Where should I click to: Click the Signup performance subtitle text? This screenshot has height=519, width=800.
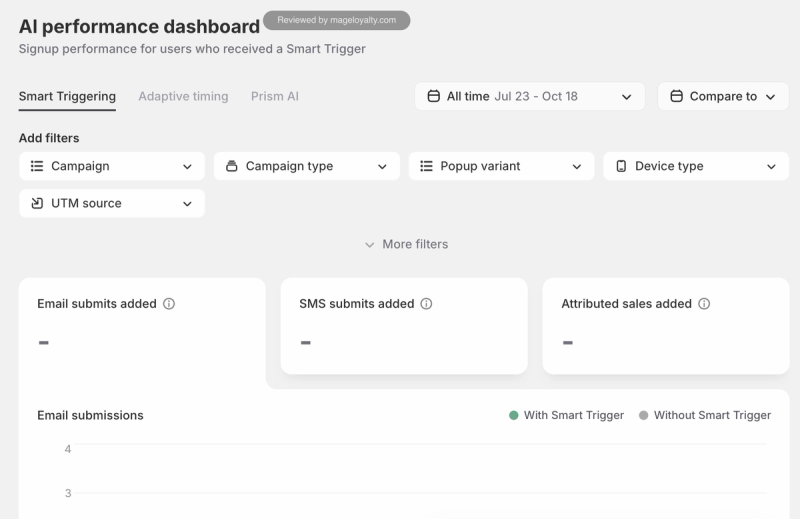(192, 49)
